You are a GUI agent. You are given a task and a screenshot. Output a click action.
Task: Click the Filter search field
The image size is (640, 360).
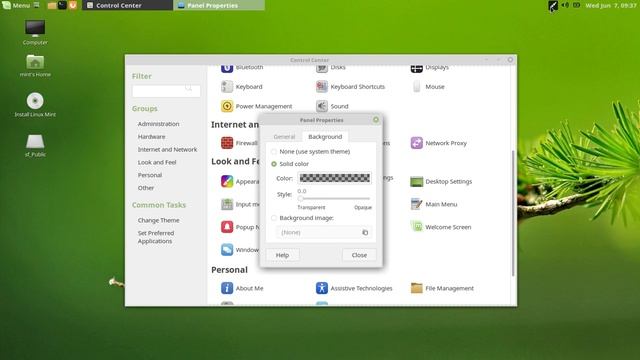click(x=166, y=91)
